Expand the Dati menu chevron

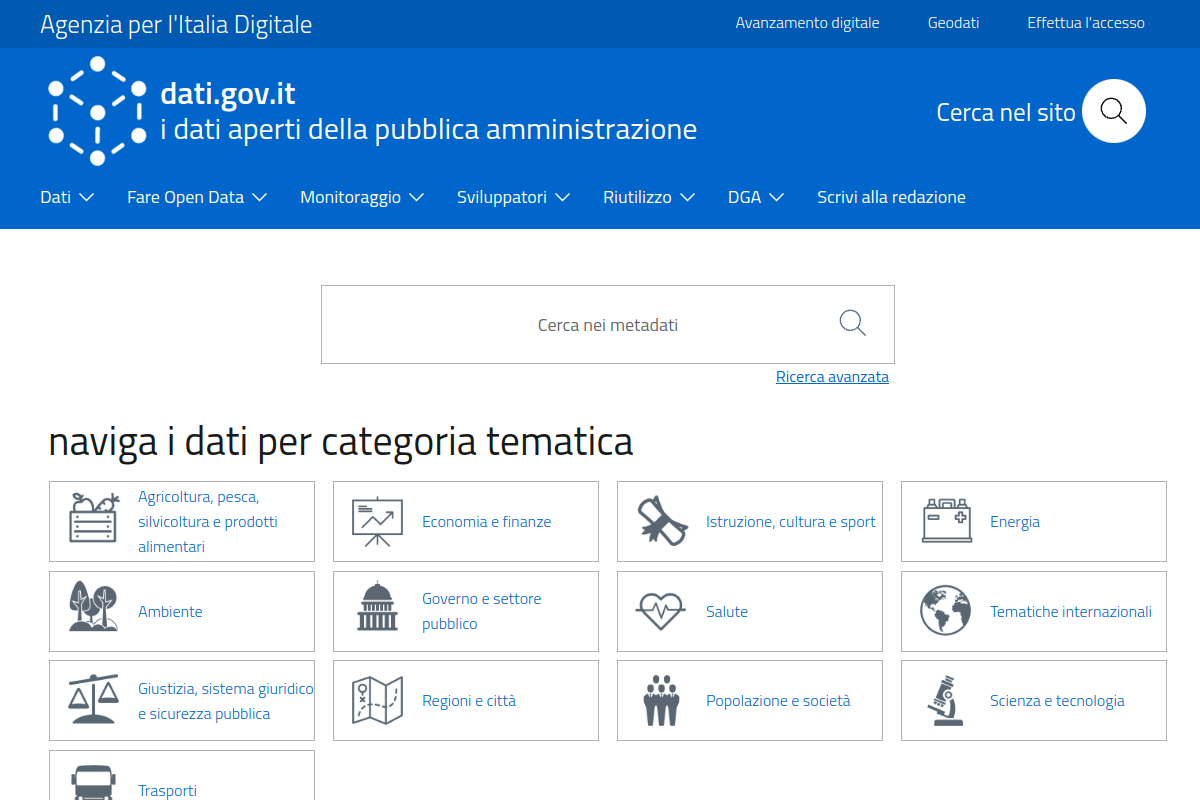(86, 197)
